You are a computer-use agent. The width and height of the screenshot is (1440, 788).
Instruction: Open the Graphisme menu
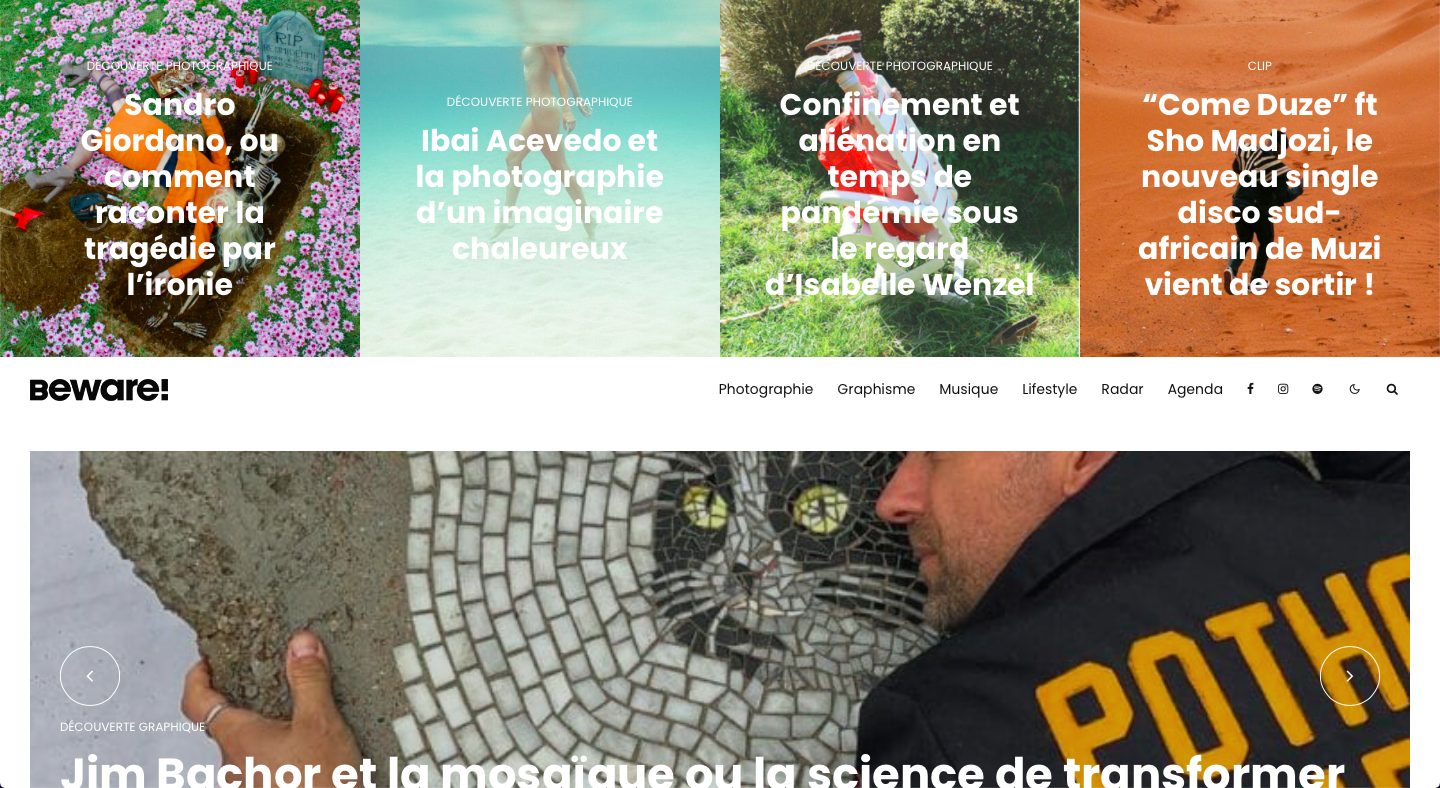pyautogui.click(x=876, y=389)
